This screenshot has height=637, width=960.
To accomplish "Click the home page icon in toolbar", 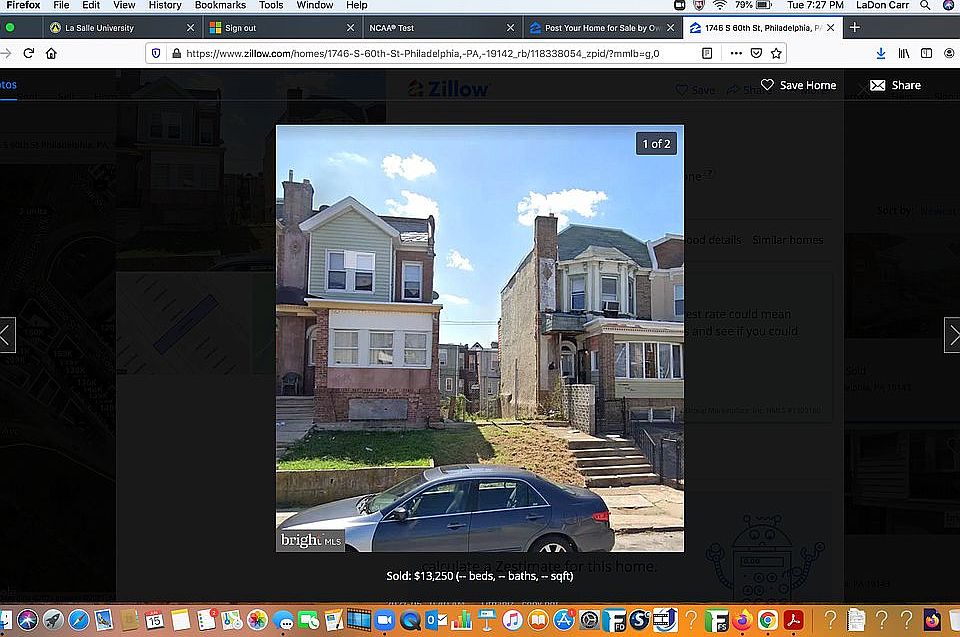I will [x=51, y=53].
